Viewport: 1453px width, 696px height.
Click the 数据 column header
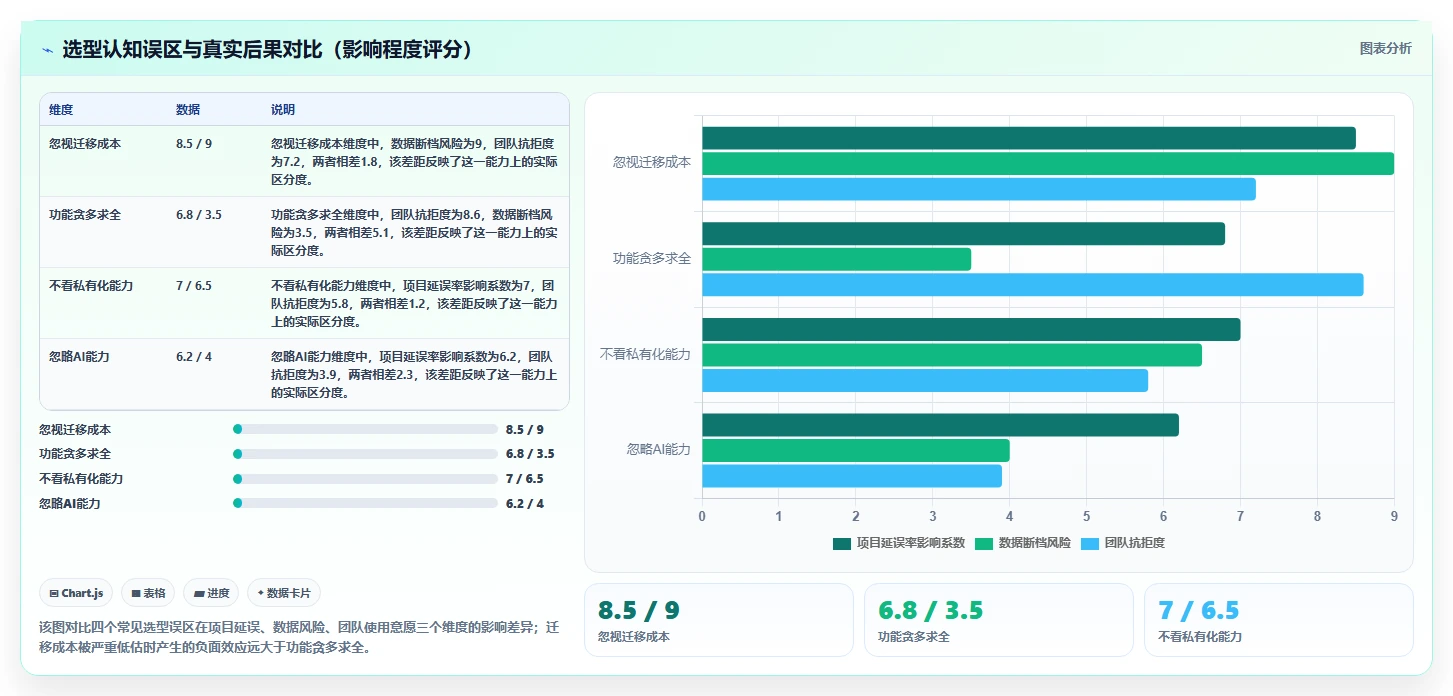tap(188, 110)
